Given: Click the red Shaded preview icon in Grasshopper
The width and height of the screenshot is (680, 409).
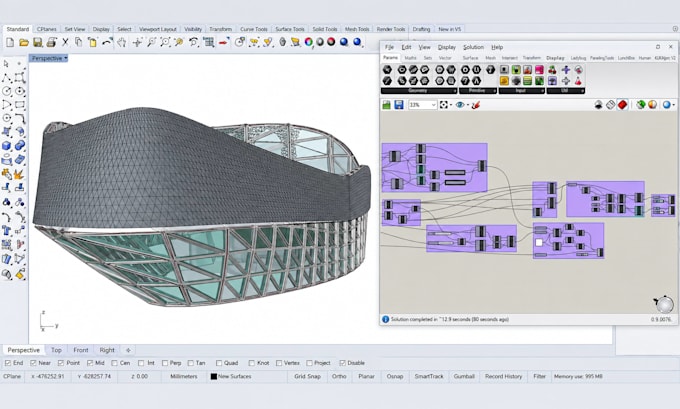Looking at the screenshot, I should point(622,105).
